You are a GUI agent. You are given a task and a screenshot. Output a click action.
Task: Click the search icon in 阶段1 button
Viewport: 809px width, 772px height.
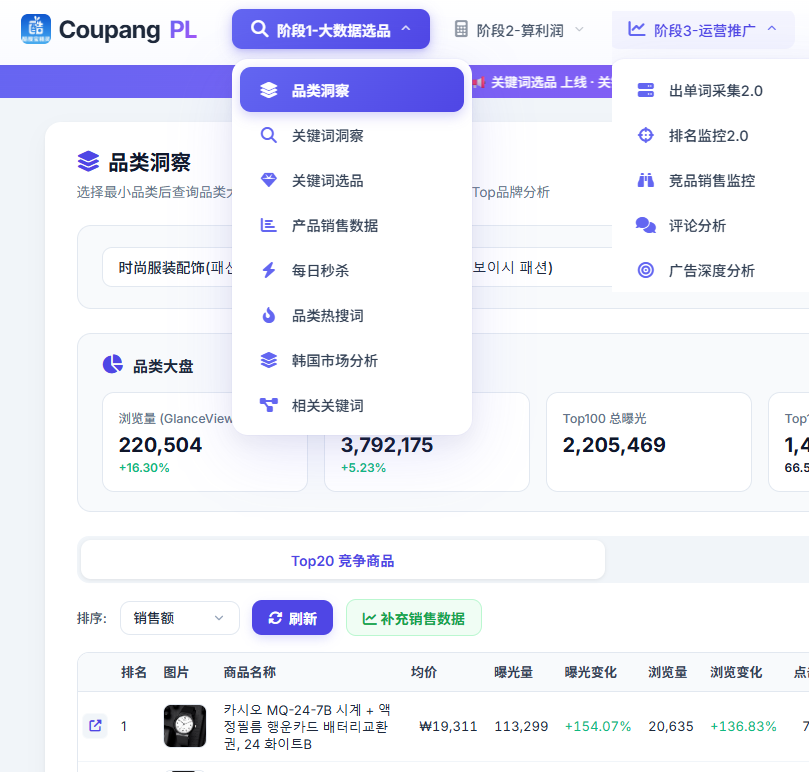[x=259, y=29]
